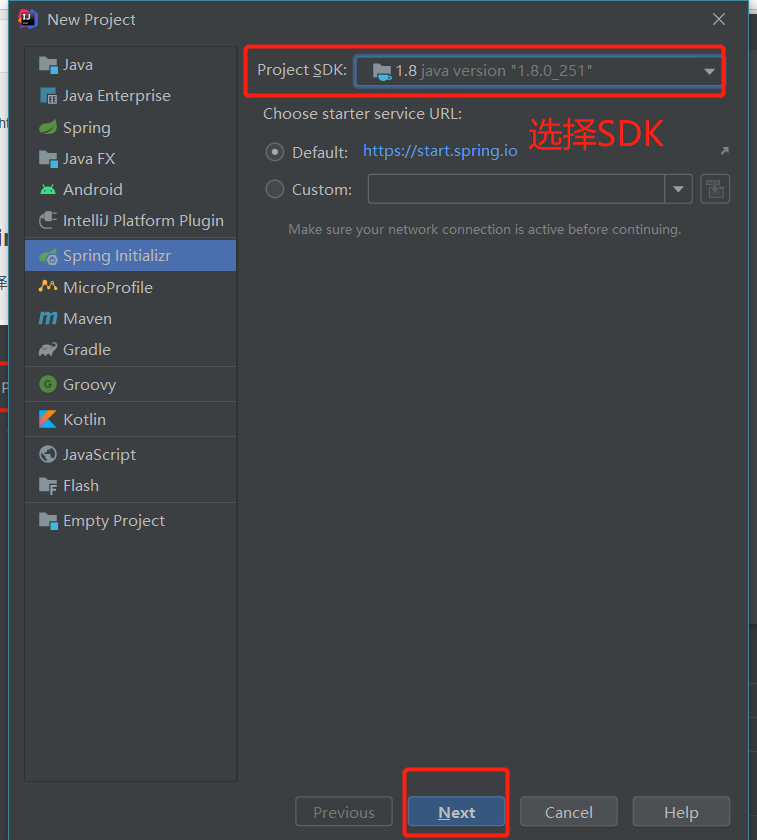Select the Default starter service radio button

tap(275, 152)
